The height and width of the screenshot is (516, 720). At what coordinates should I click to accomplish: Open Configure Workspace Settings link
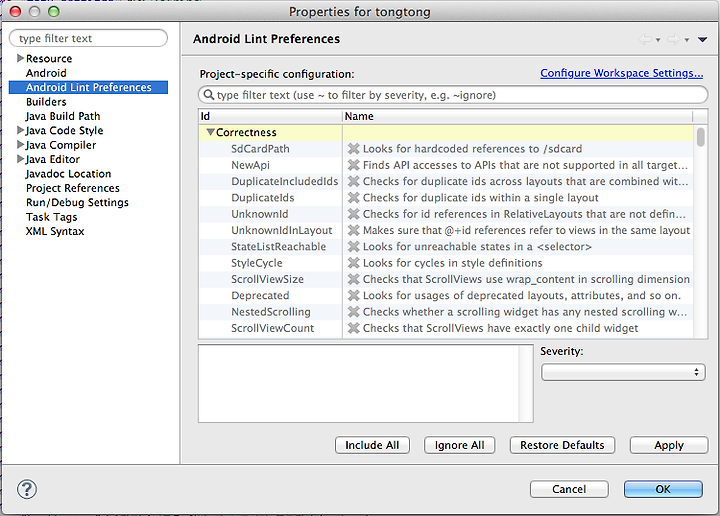[x=621, y=73]
